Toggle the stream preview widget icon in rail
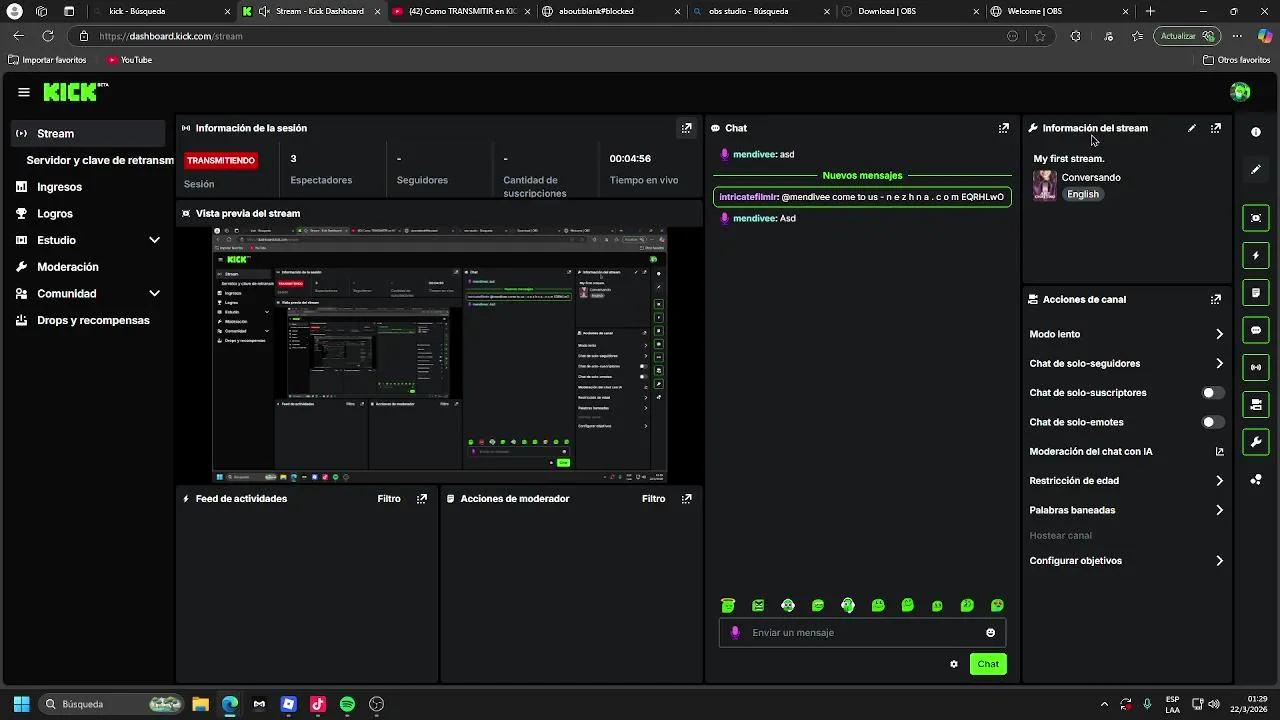The image size is (1280, 720). 1256,218
